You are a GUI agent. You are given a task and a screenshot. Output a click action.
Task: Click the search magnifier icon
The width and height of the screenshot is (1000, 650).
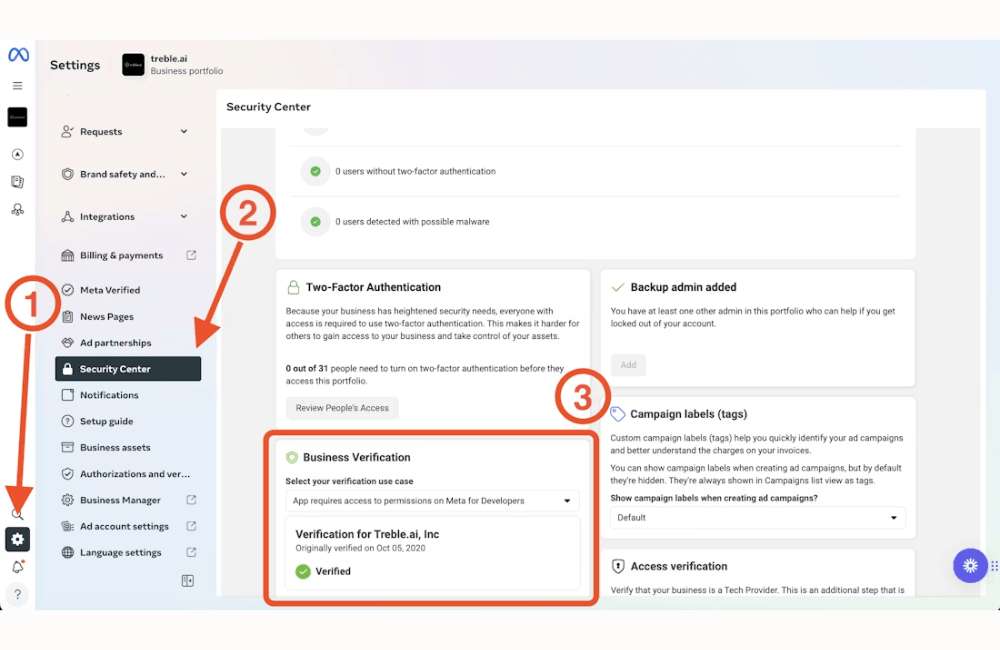[x=17, y=514]
